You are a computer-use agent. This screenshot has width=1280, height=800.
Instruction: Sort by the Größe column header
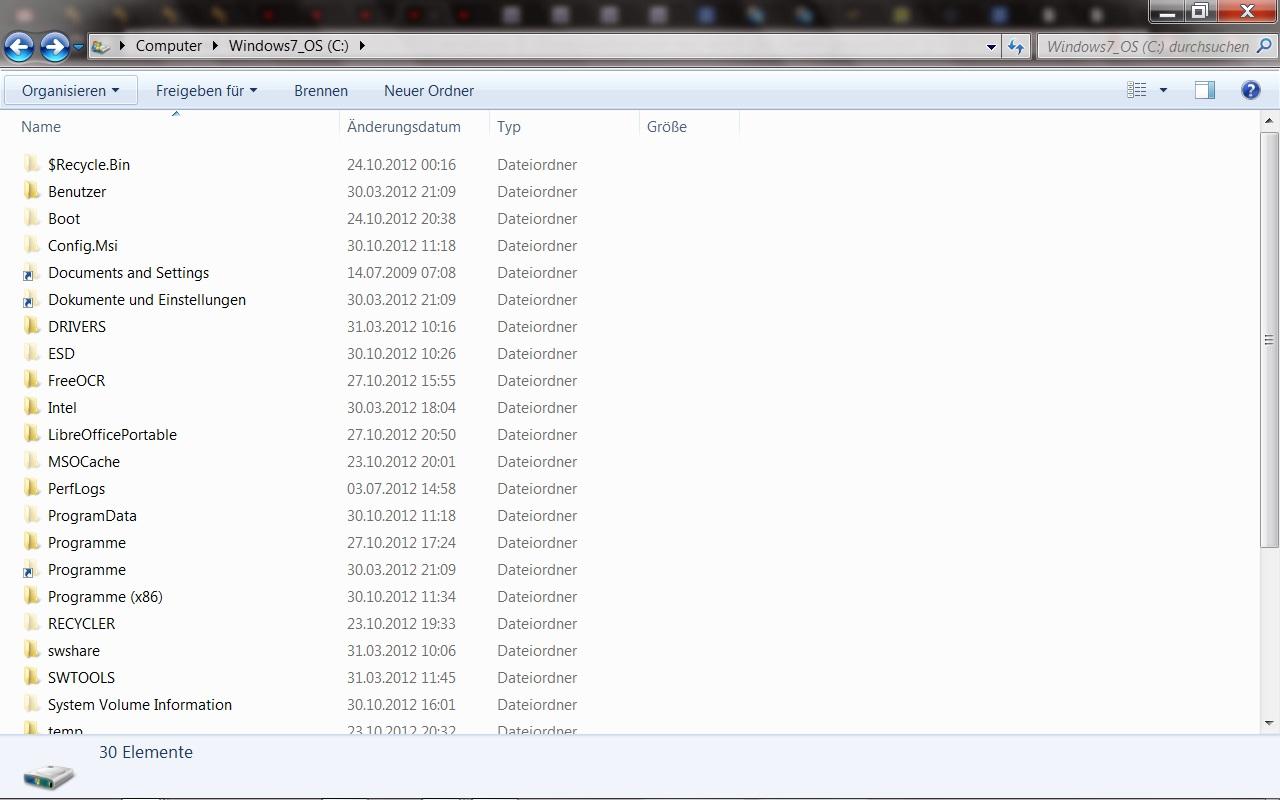tap(690, 126)
